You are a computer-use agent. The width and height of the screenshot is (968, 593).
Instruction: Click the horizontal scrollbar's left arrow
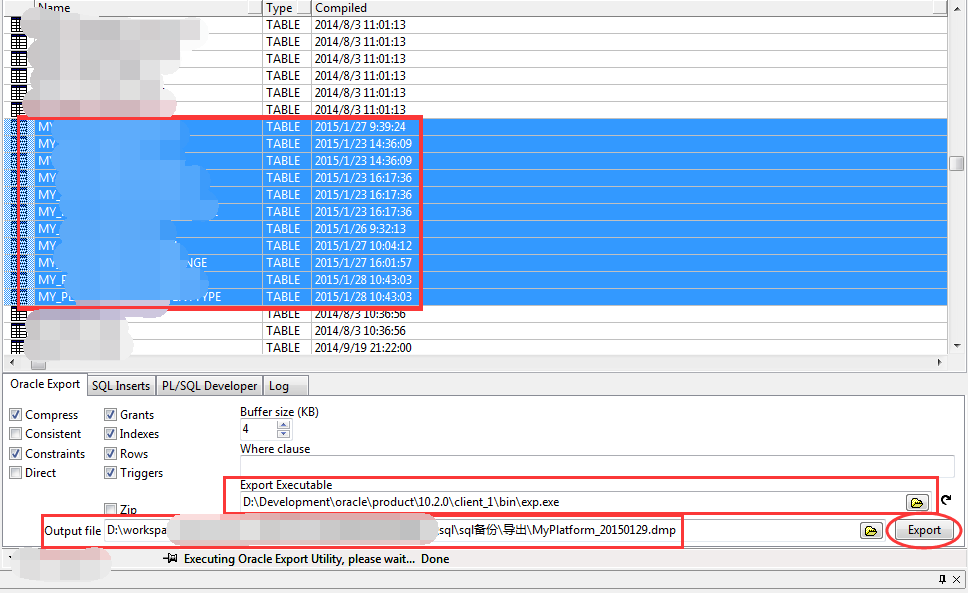click(11, 362)
